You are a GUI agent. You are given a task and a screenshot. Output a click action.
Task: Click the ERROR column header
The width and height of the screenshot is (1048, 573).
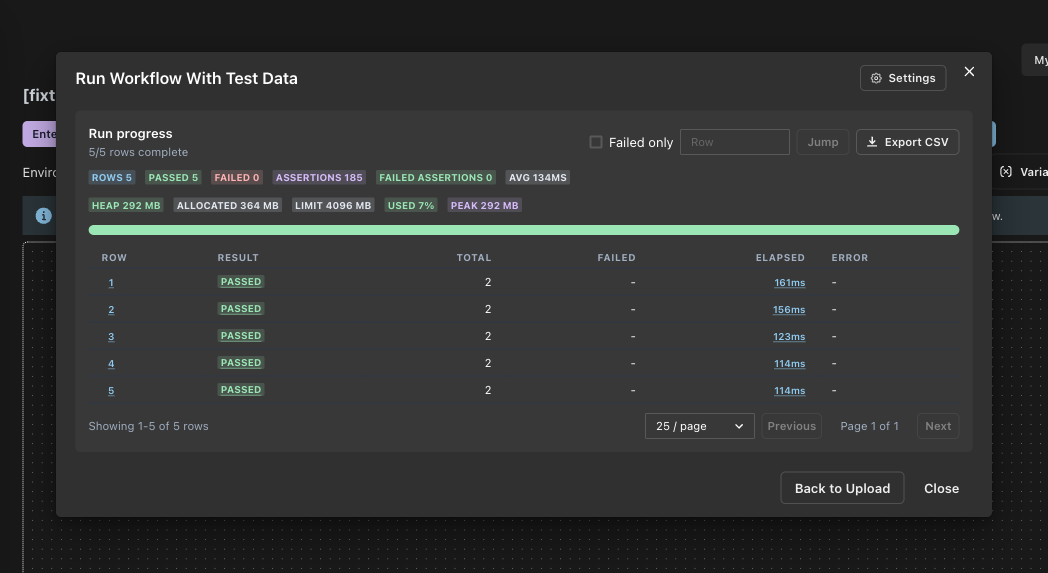pos(849,257)
